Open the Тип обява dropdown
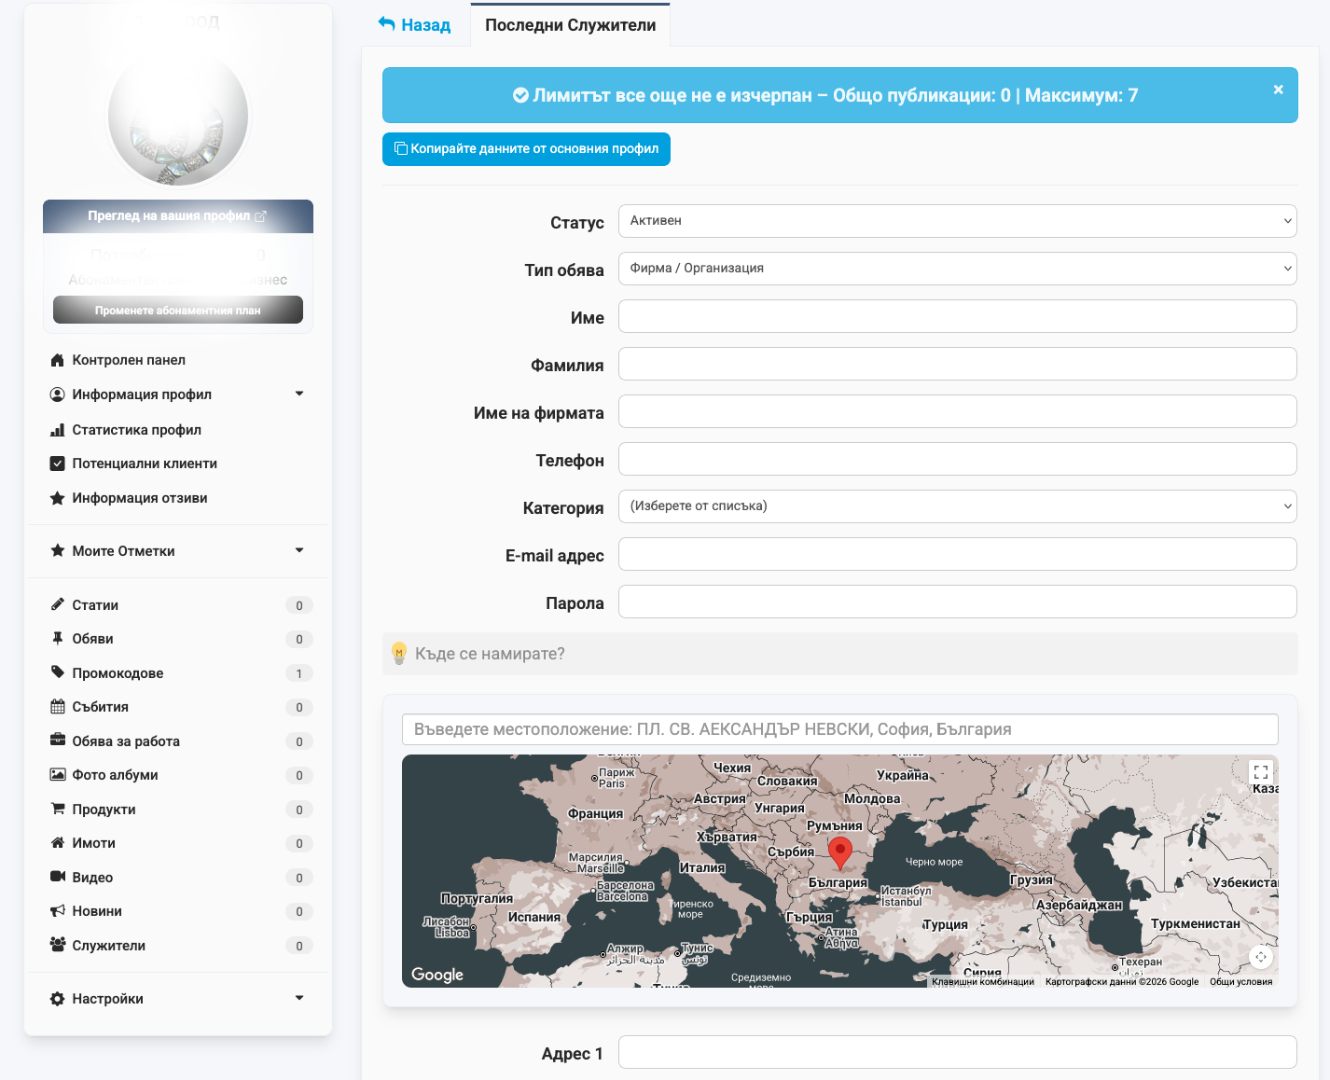This screenshot has width=1330, height=1080. pyautogui.click(x=957, y=268)
